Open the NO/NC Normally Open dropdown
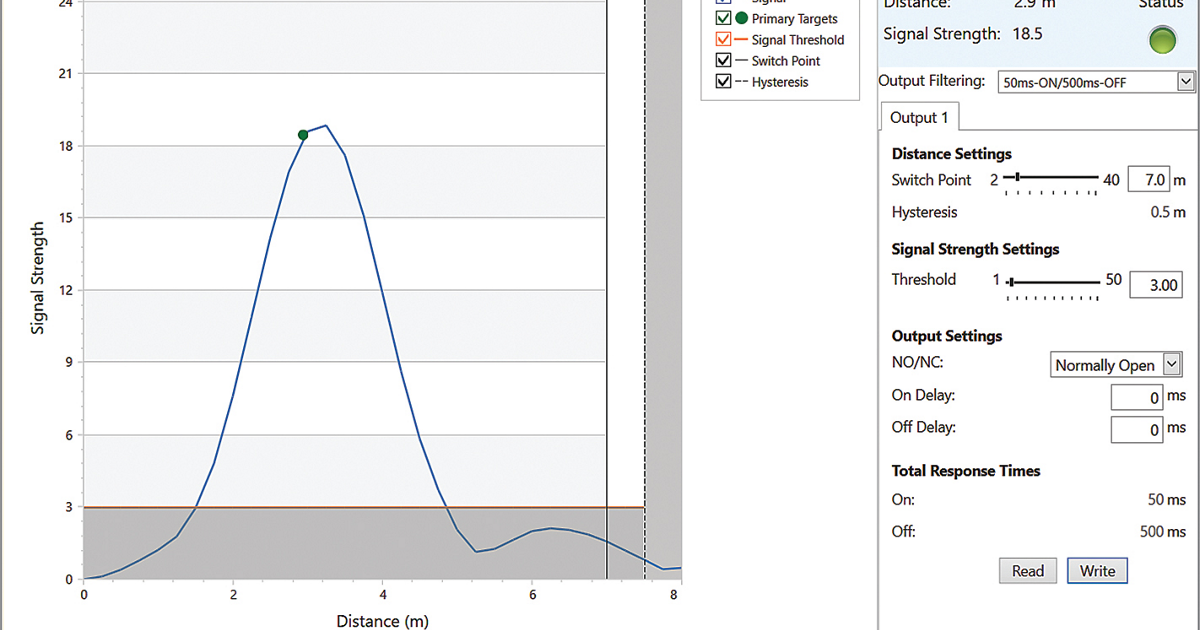This screenshot has height=630, width=1200. (1117, 365)
